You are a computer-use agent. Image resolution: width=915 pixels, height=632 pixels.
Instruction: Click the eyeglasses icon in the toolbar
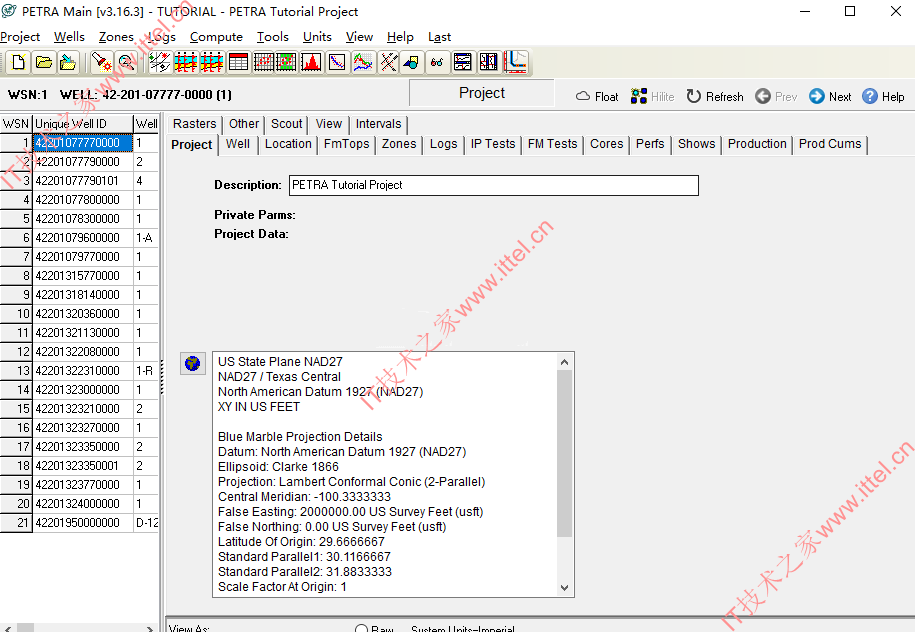(436, 62)
